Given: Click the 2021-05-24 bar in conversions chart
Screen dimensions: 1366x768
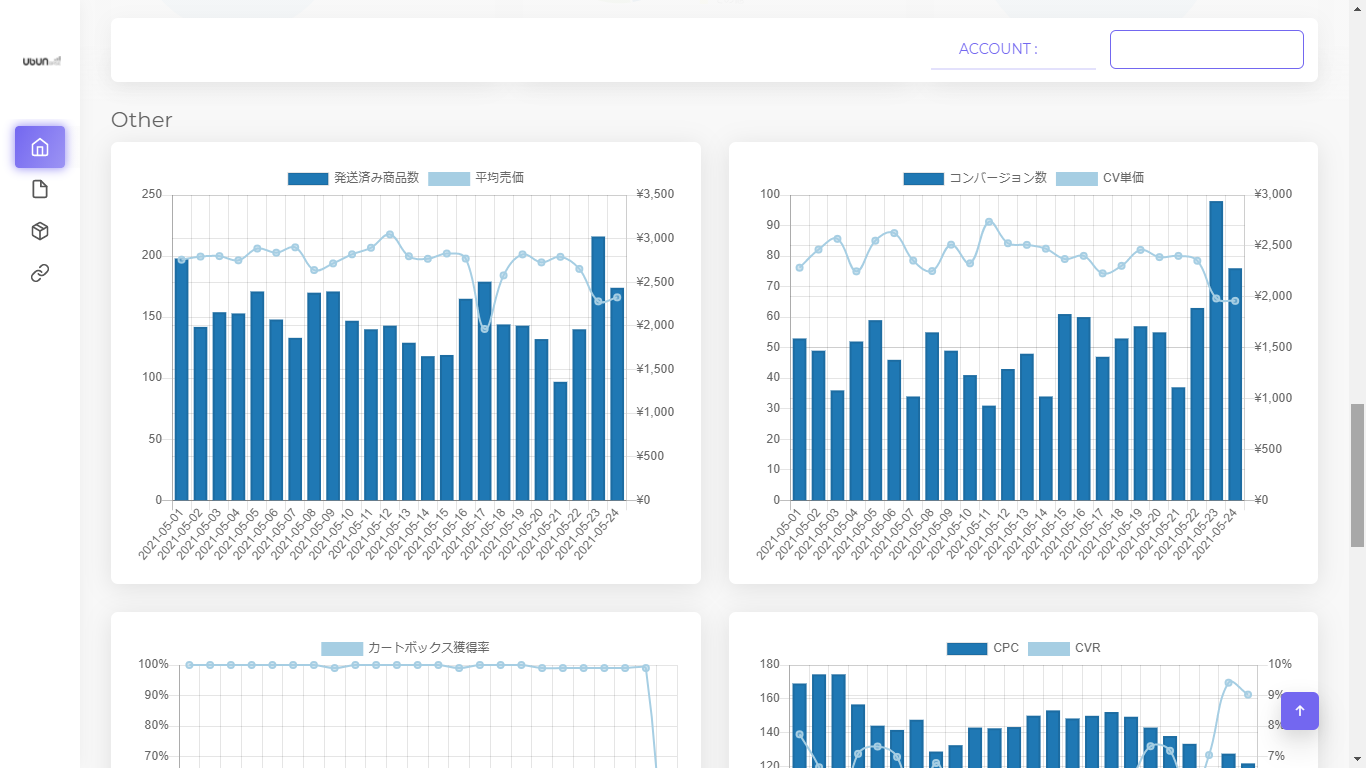Looking at the screenshot, I should pos(1235,384).
